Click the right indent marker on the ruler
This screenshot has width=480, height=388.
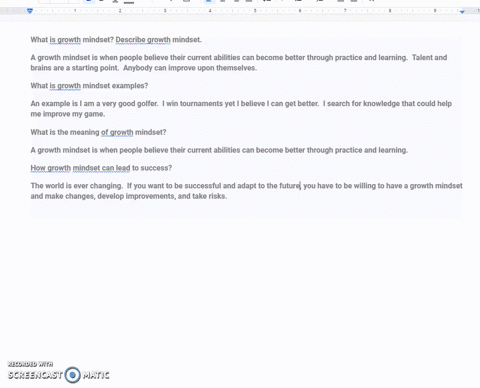462,11
